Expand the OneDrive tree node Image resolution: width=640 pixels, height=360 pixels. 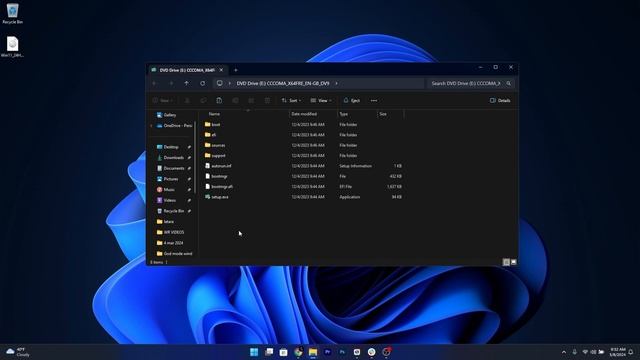(151, 126)
